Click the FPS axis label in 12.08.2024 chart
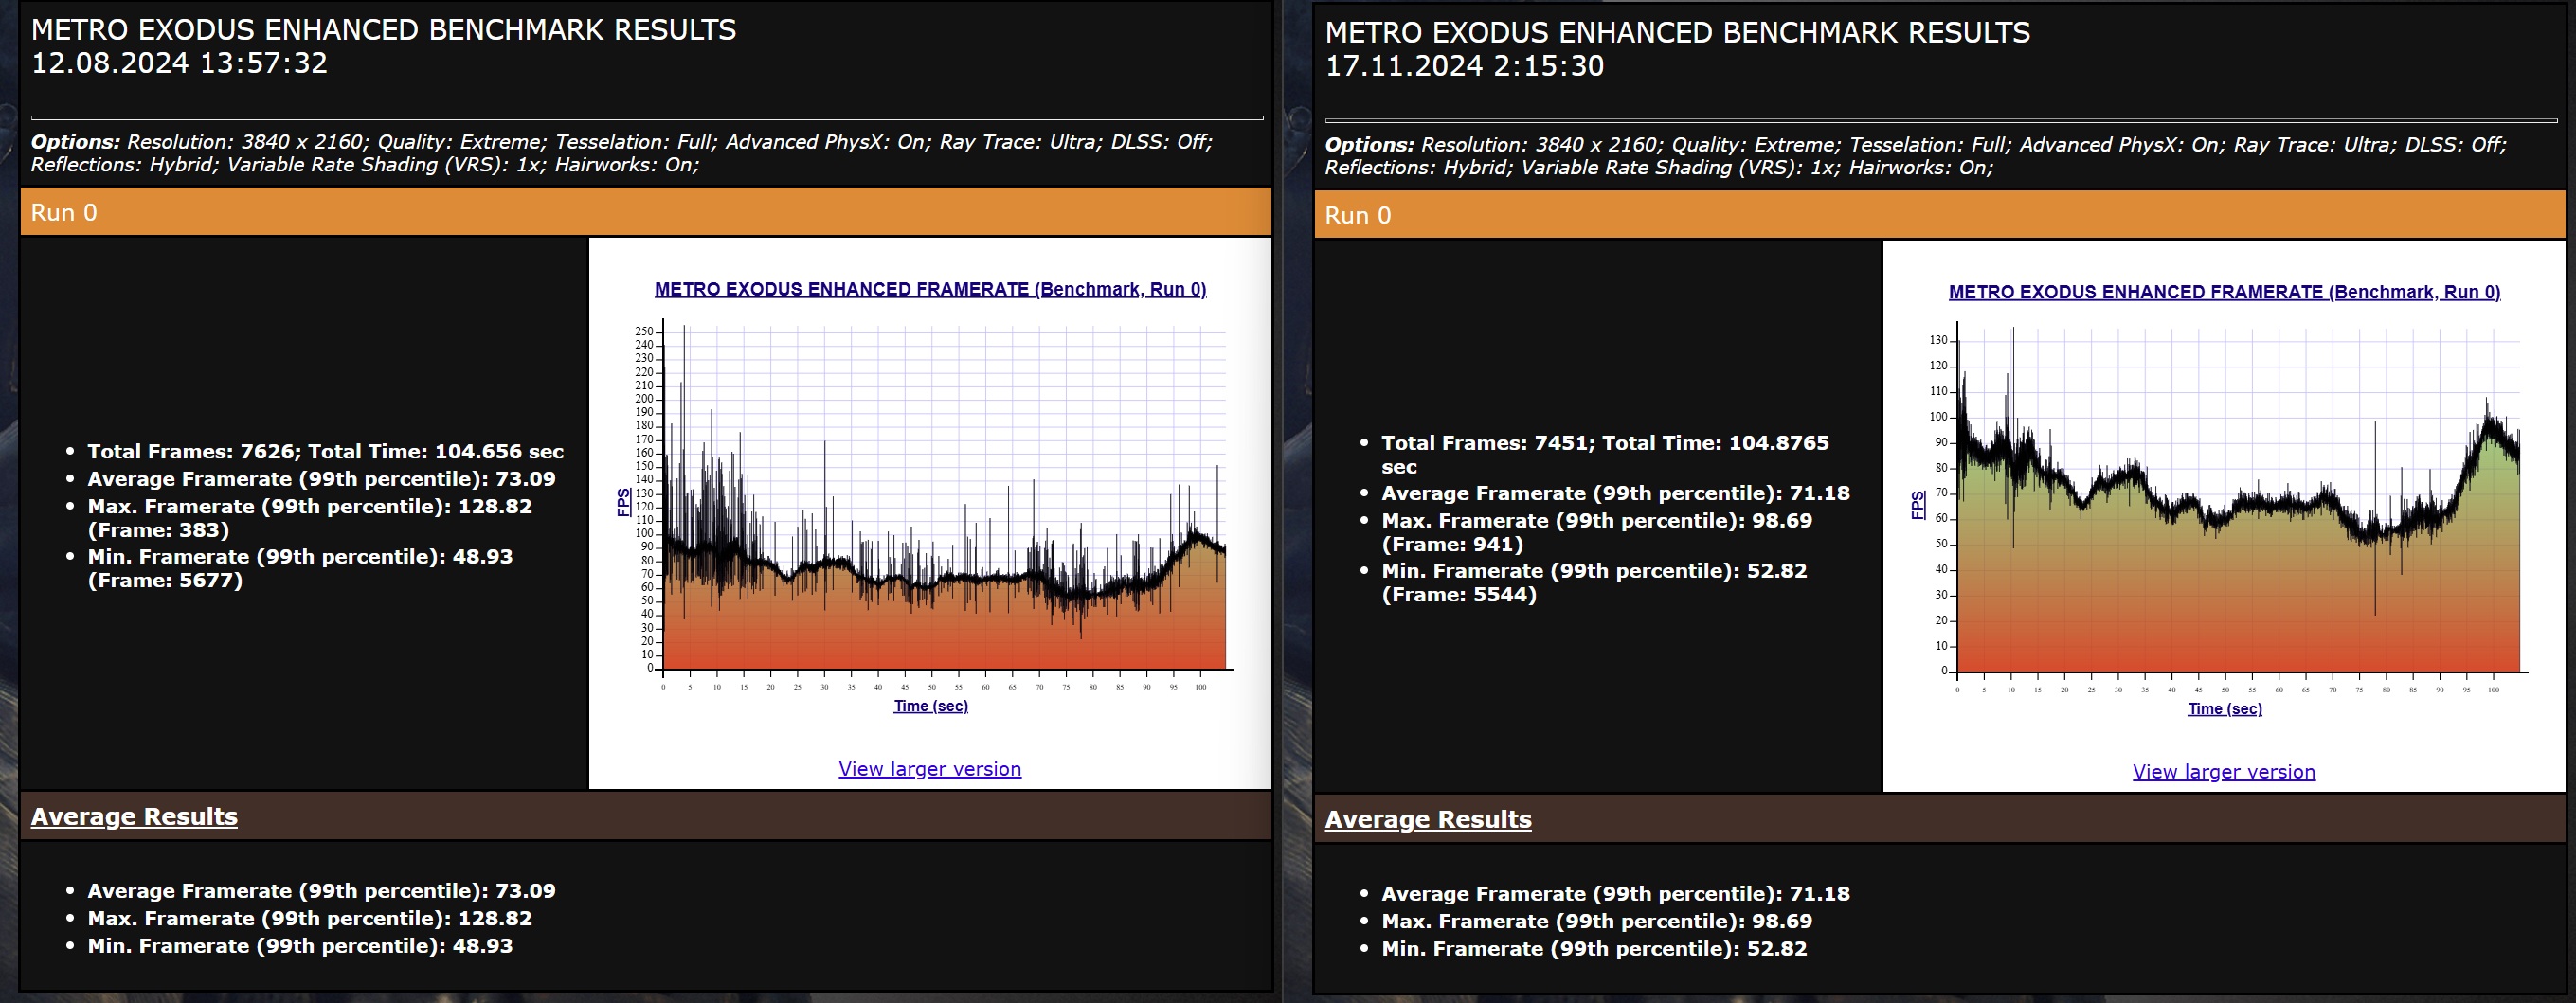This screenshot has width=2576, height=1003. (624, 502)
